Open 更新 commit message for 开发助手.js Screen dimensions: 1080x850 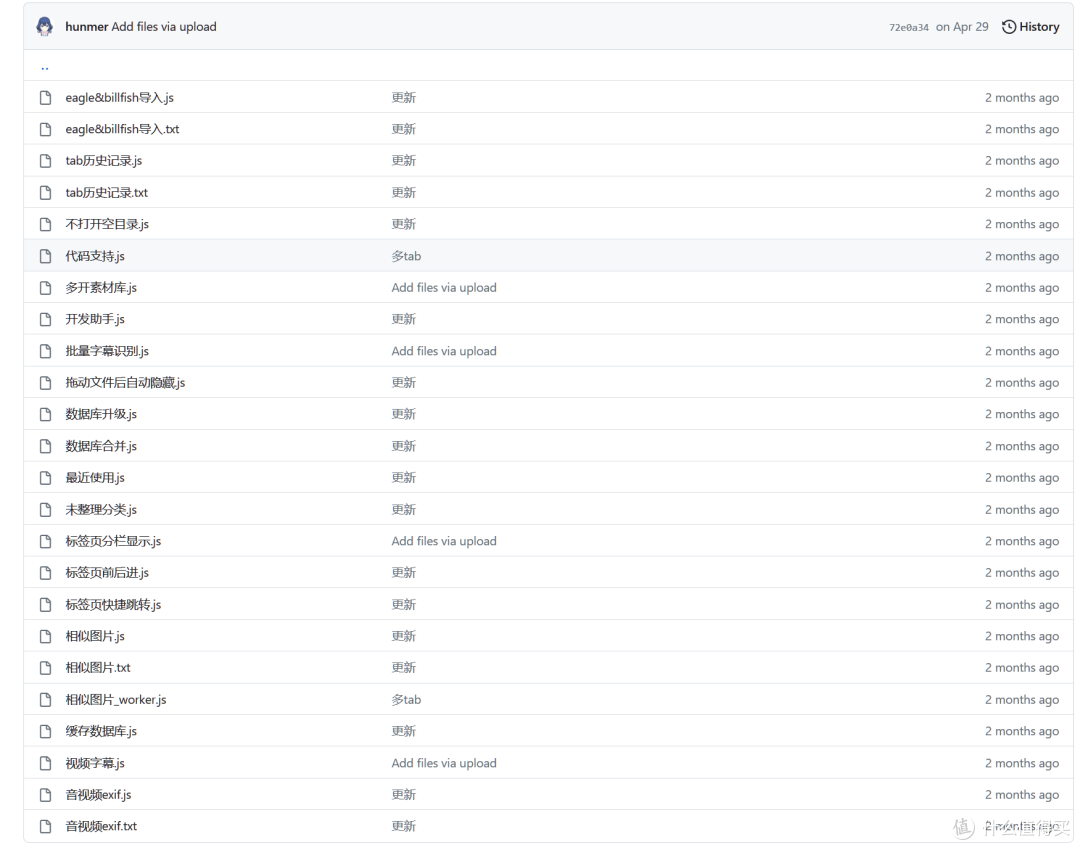(x=404, y=320)
